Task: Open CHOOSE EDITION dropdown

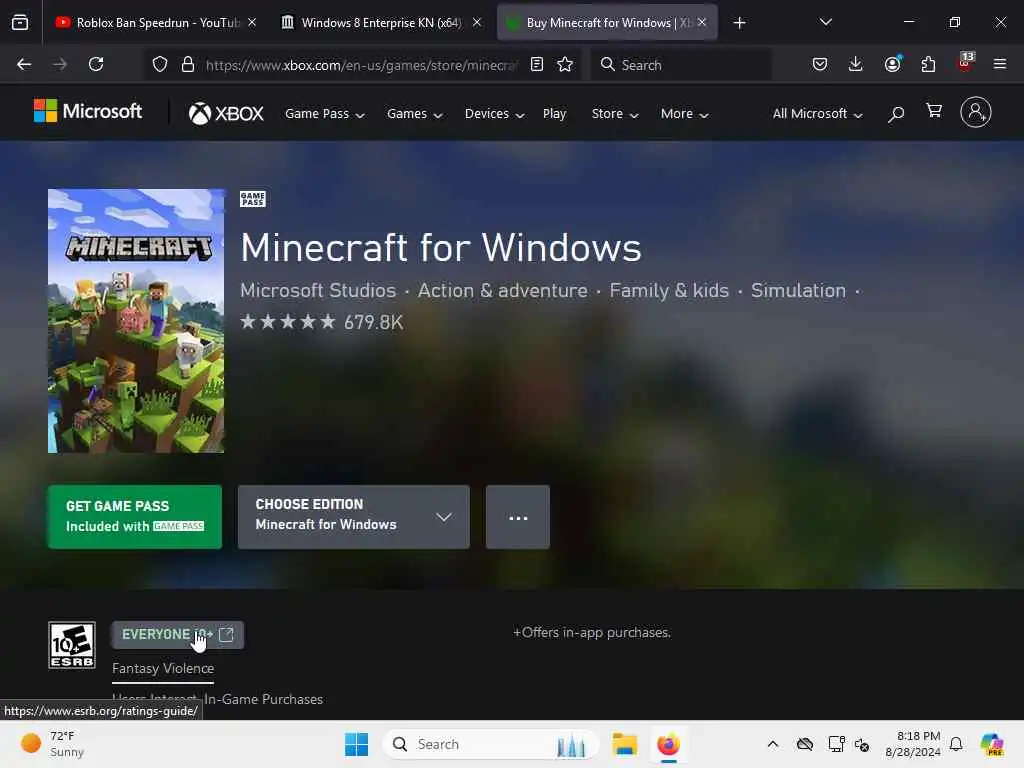Action: 353,517
